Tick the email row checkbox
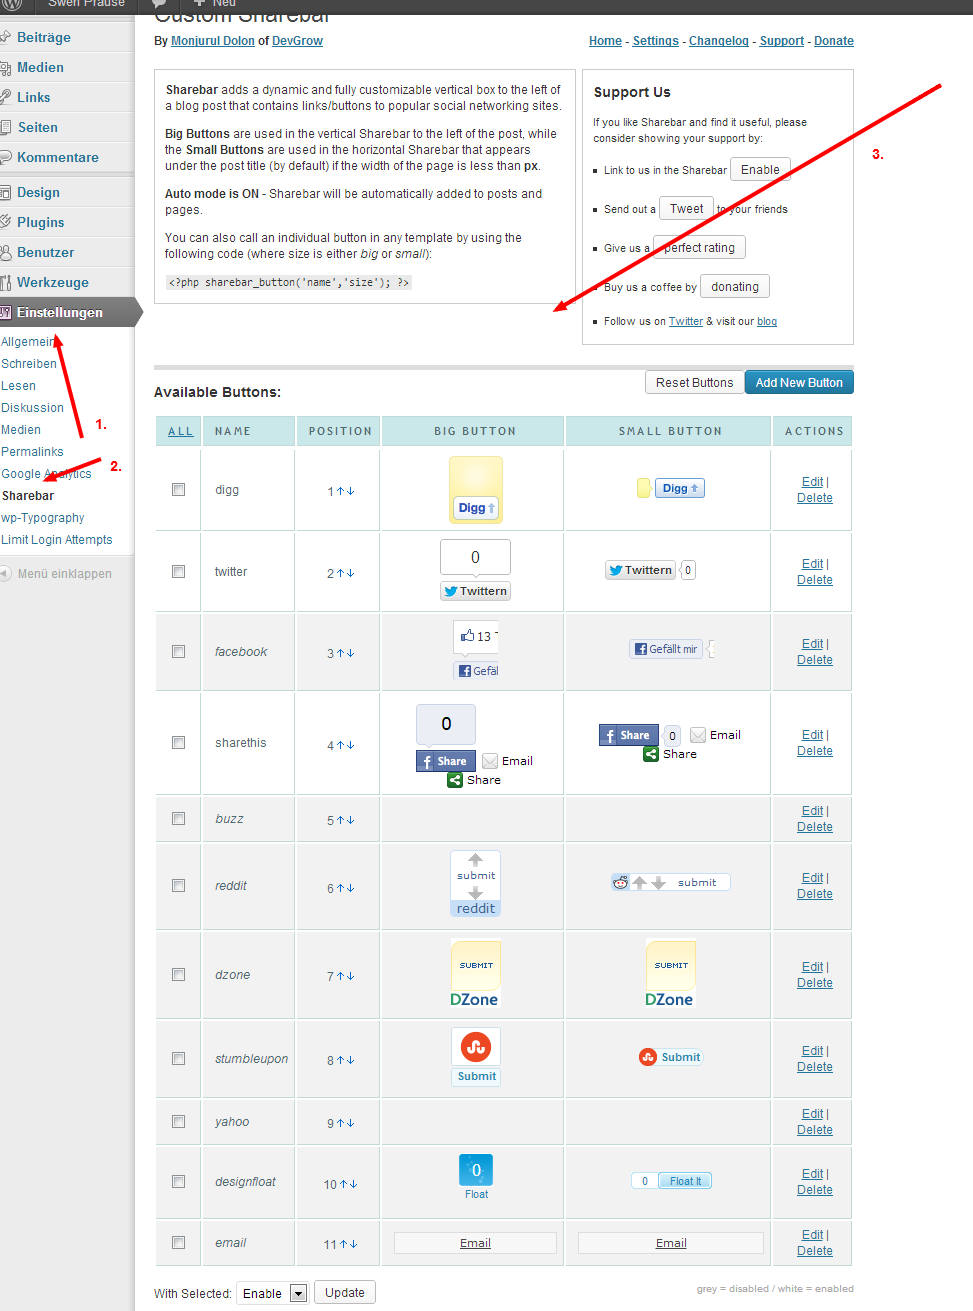The width and height of the screenshot is (973, 1311). [x=179, y=1243]
